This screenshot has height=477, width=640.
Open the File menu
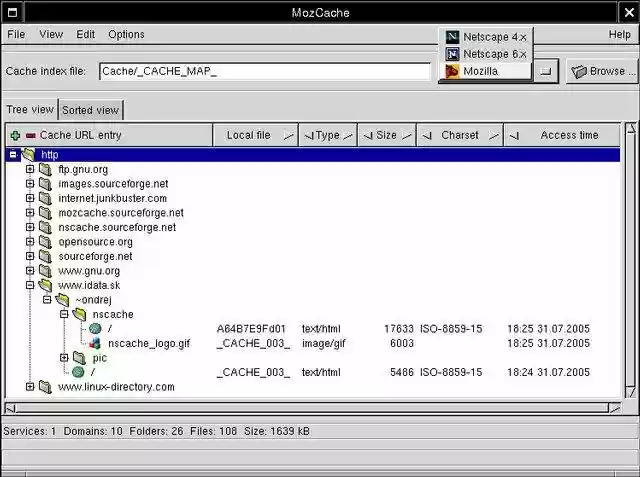pos(16,35)
